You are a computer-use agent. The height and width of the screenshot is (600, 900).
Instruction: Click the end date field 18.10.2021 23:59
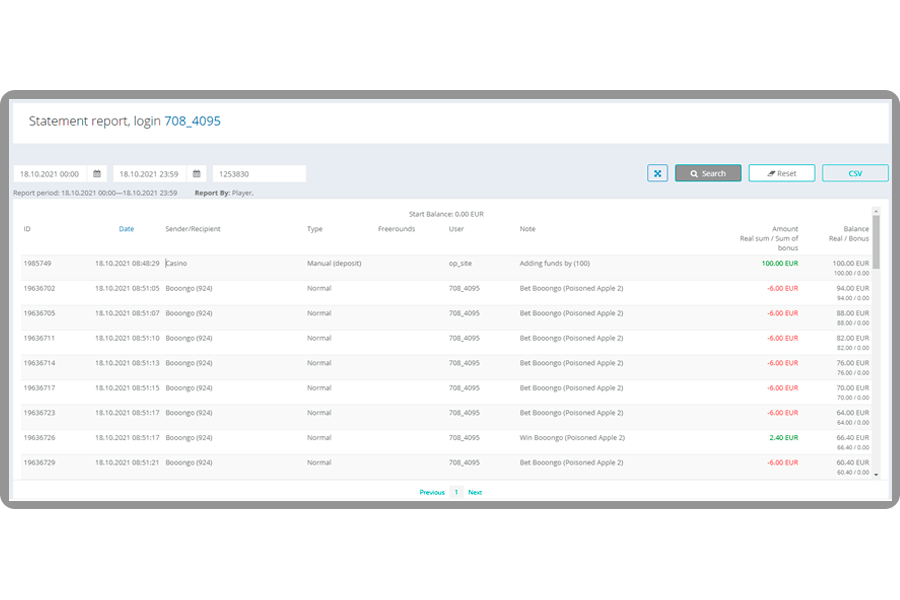point(150,174)
